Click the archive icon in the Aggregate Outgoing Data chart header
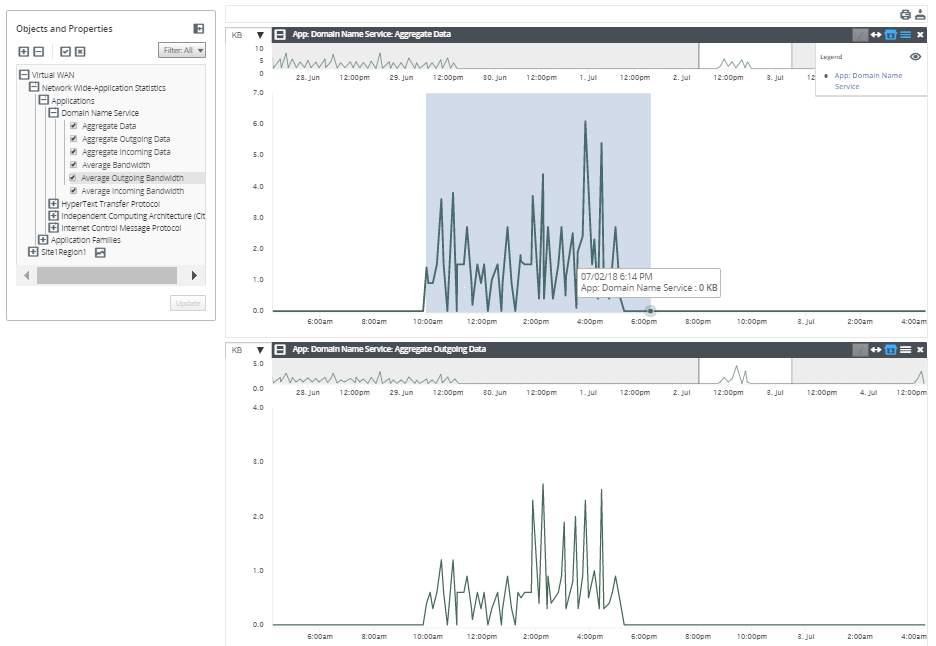Screen dimensions: 936x646 (x=891, y=350)
